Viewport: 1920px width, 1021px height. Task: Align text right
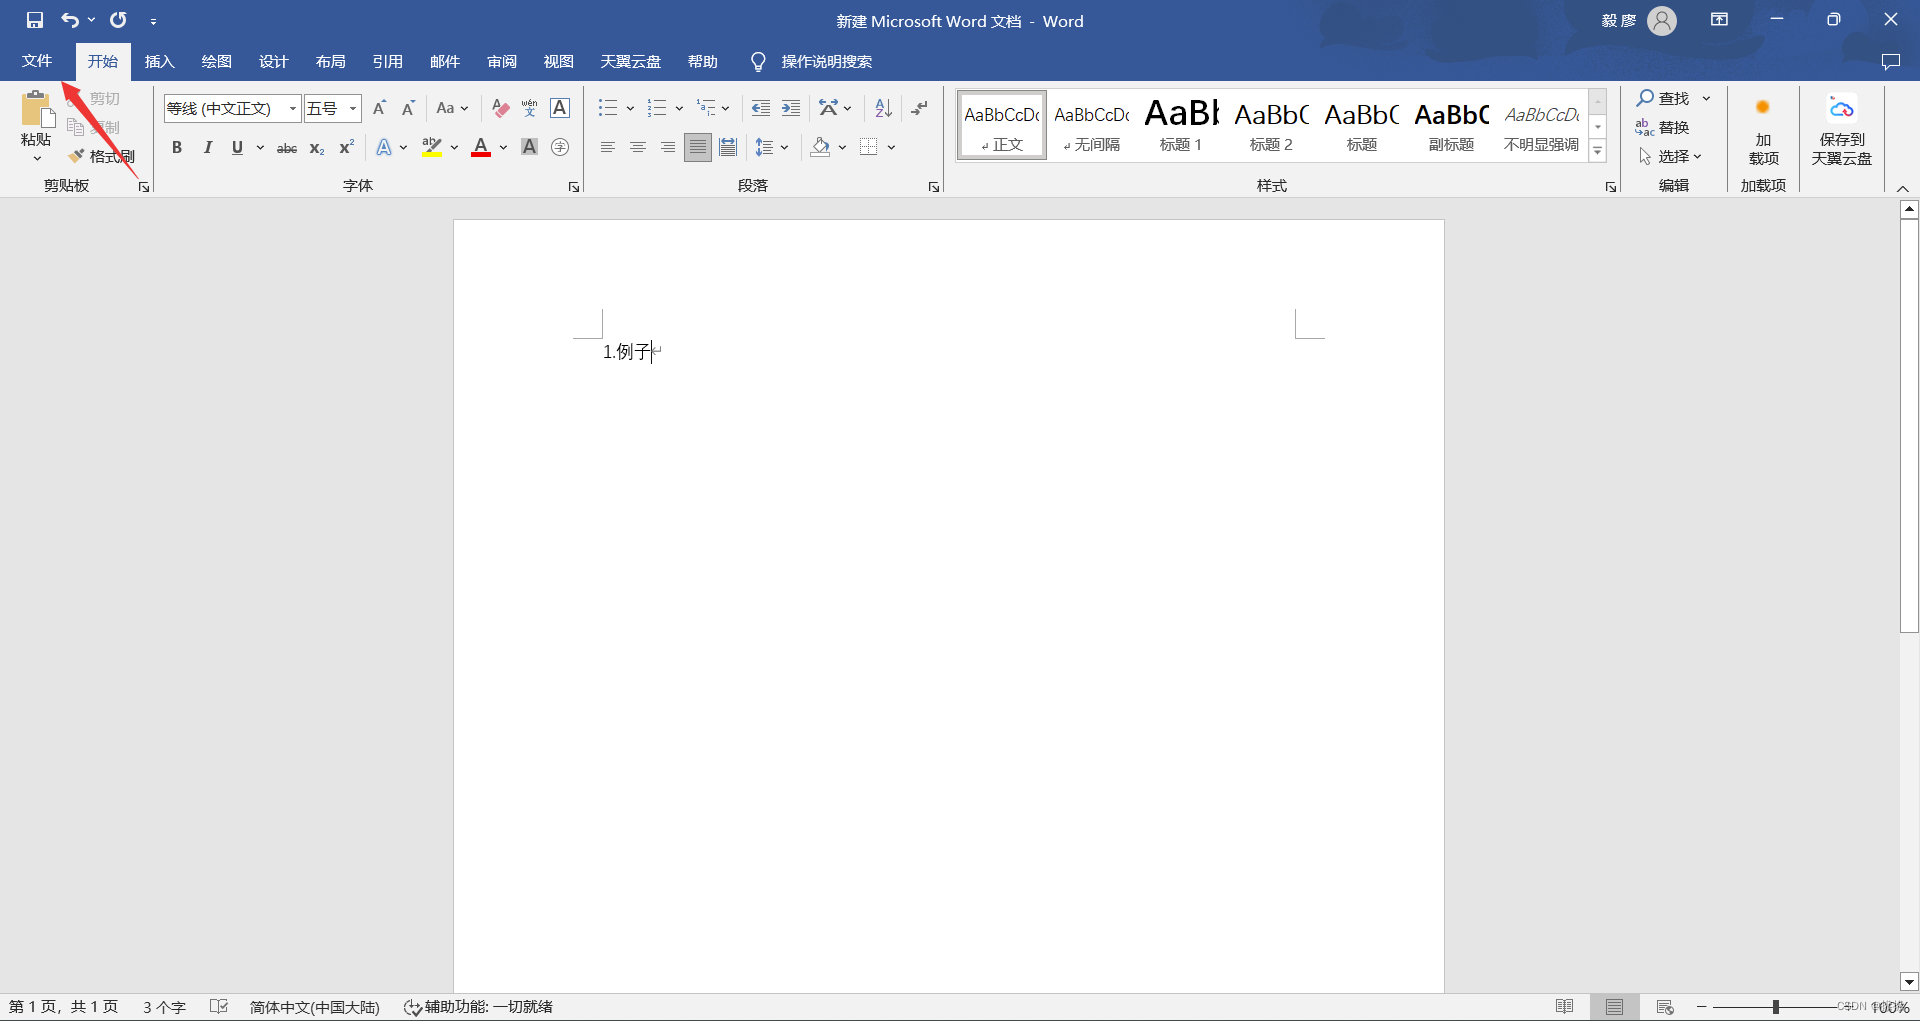point(667,148)
